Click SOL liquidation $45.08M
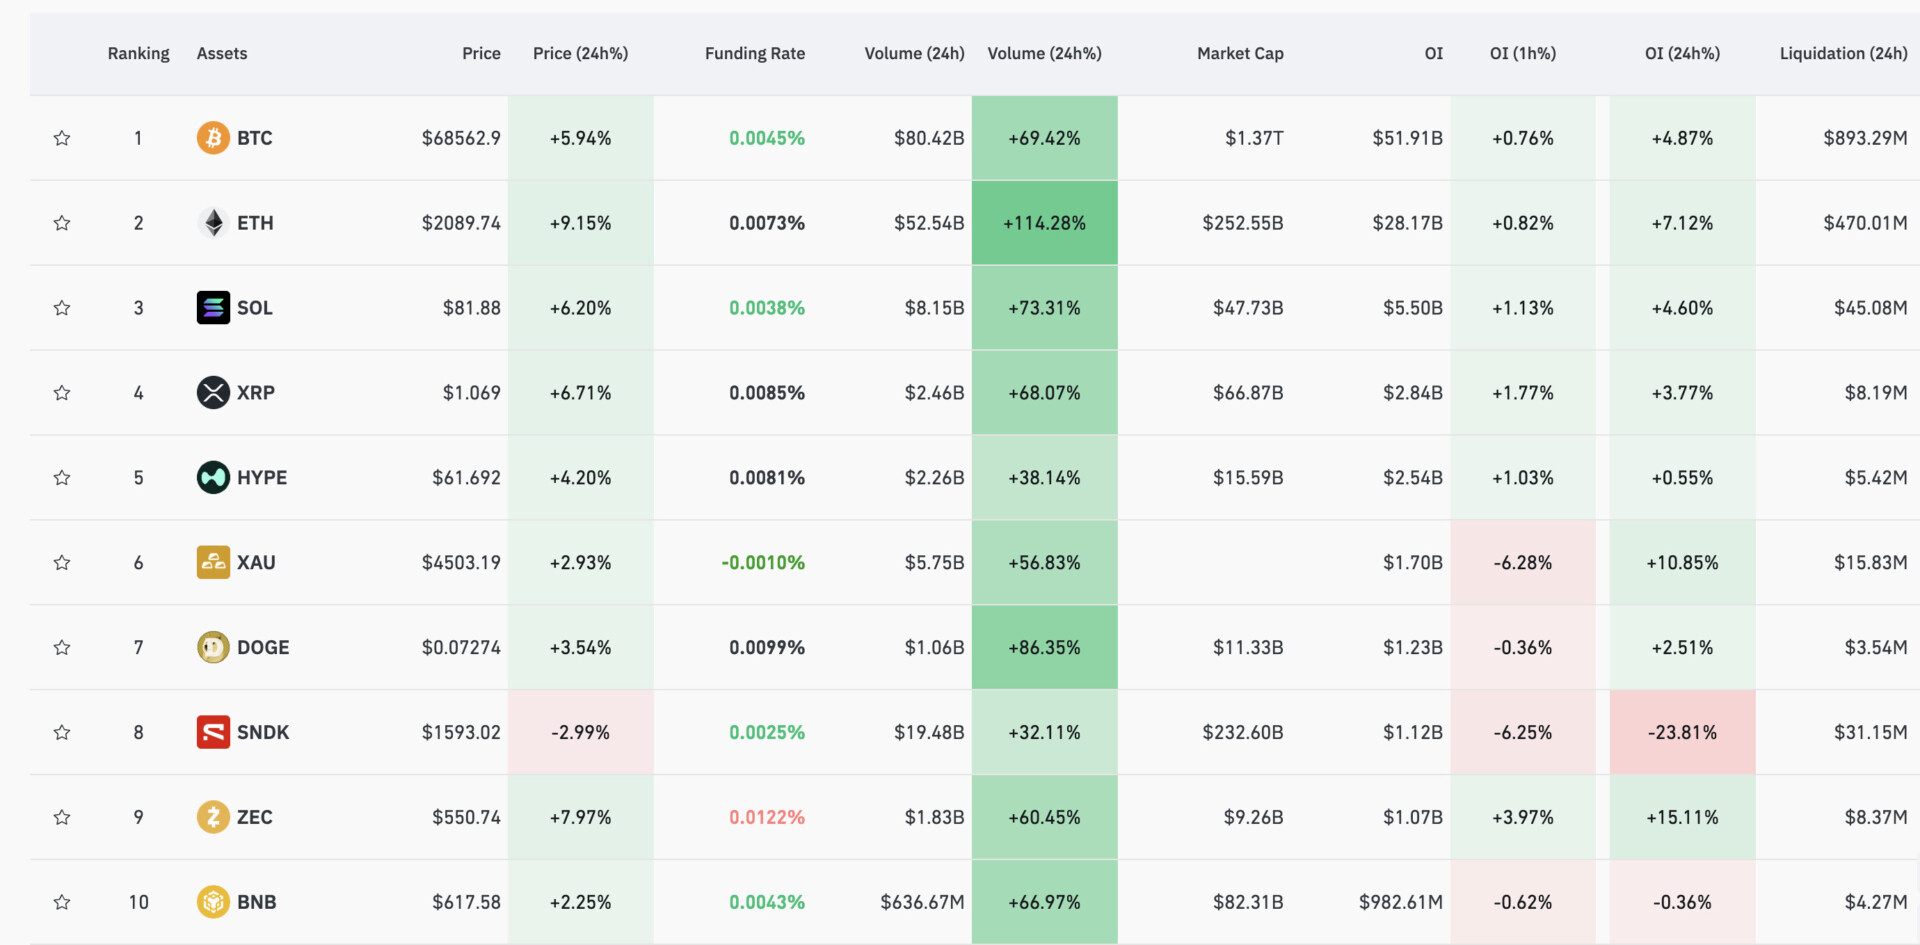Screen dimensions: 1920x945 [1870, 308]
